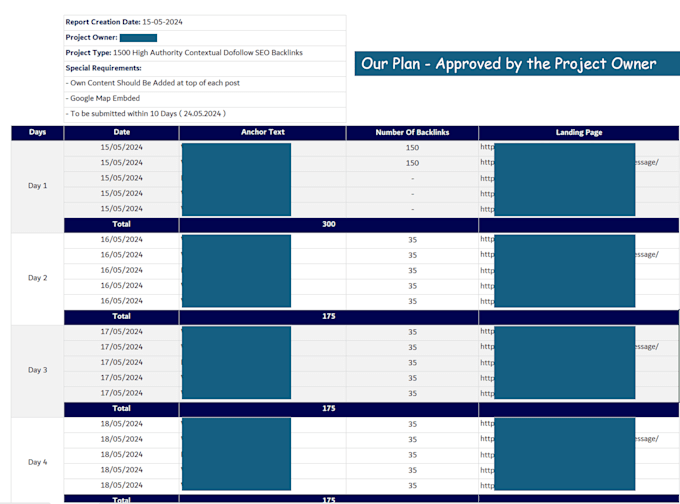This screenshot has height=504, width=680.
Task: Select the Day 3 merged cell
Action: tap(37, 370)
